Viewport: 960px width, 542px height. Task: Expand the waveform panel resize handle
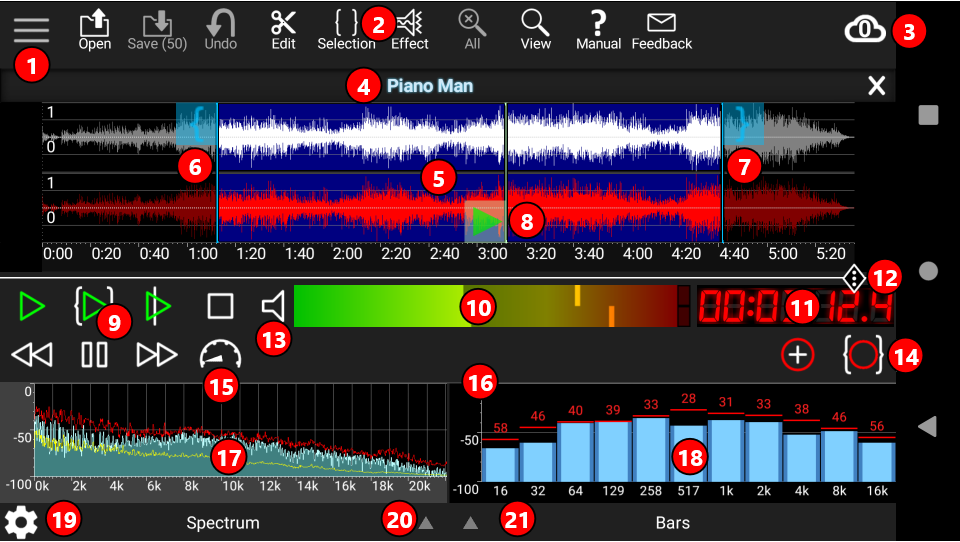855,278
